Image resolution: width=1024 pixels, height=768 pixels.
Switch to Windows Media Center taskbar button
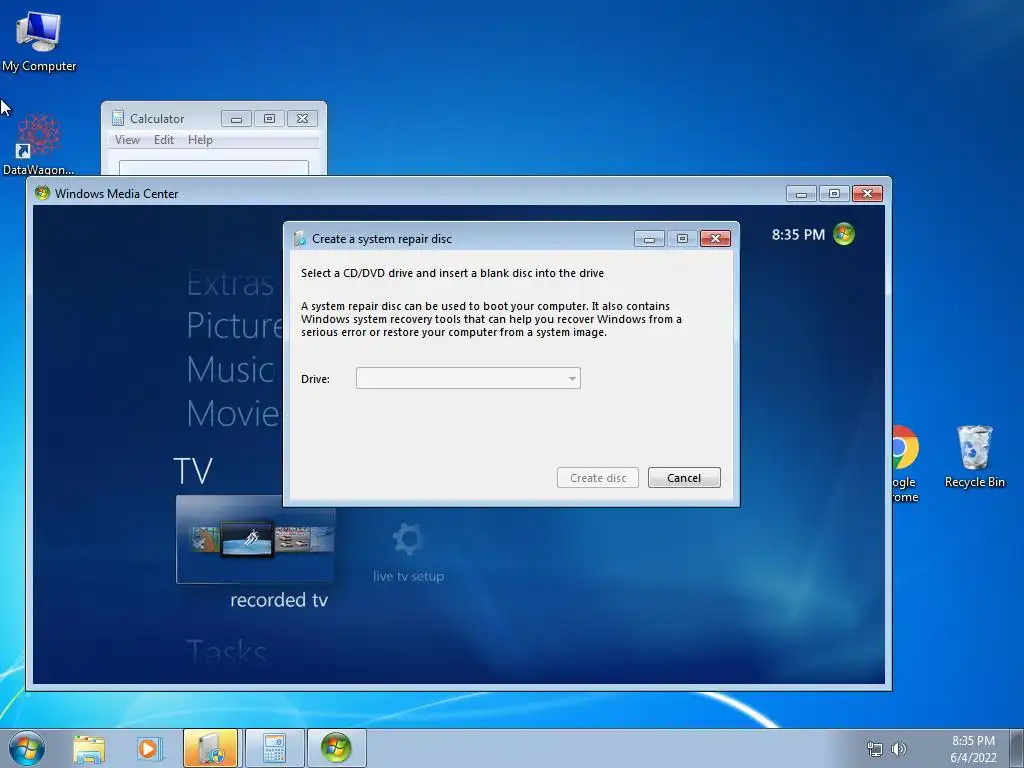pyautogui.click(x=336, y=748)
